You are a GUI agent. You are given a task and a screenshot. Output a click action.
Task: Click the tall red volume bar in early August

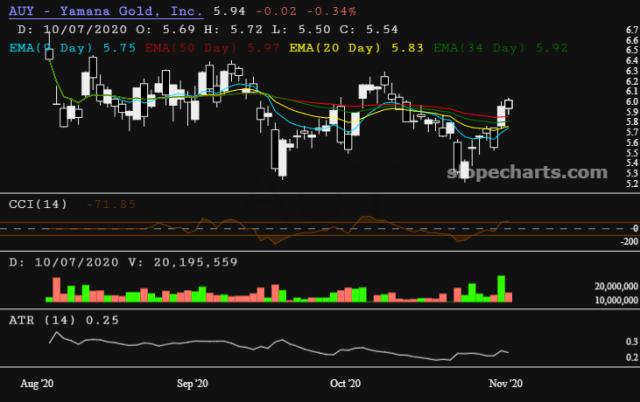pos(57,290)
